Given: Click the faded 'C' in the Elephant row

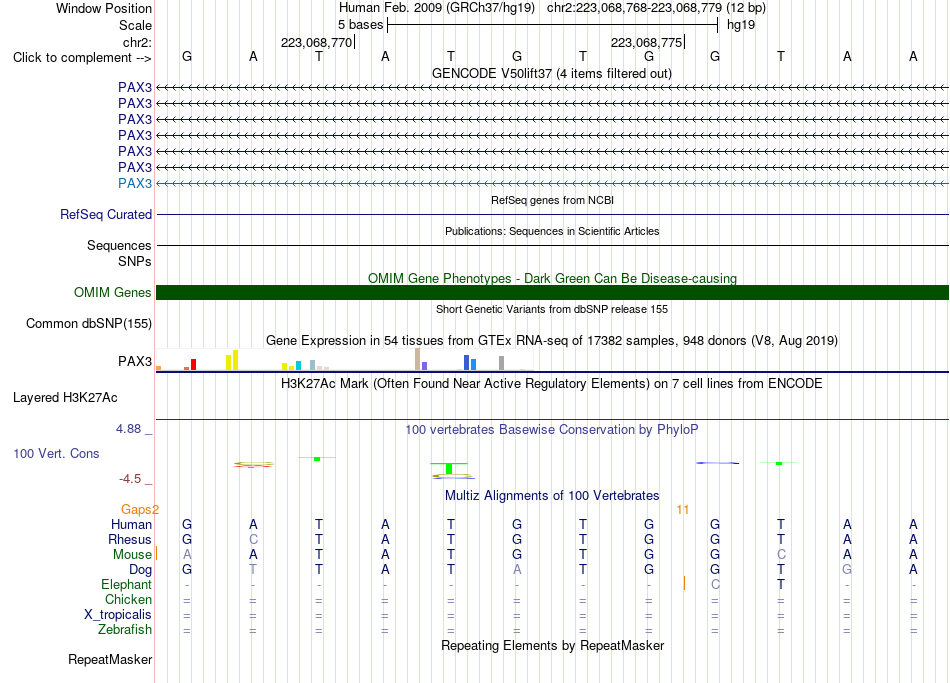Looking at the screenshot, I should pos(715,584).
